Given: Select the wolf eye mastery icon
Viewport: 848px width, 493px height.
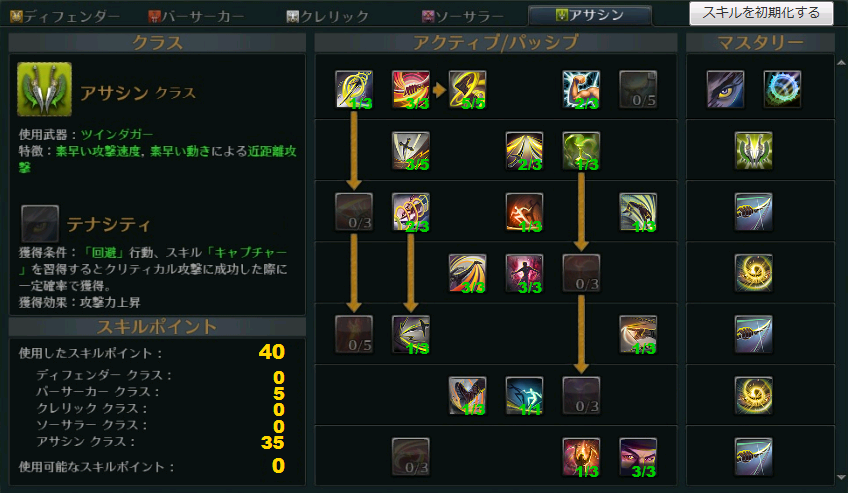Looking at the screenshot, I should click(725, 89).
